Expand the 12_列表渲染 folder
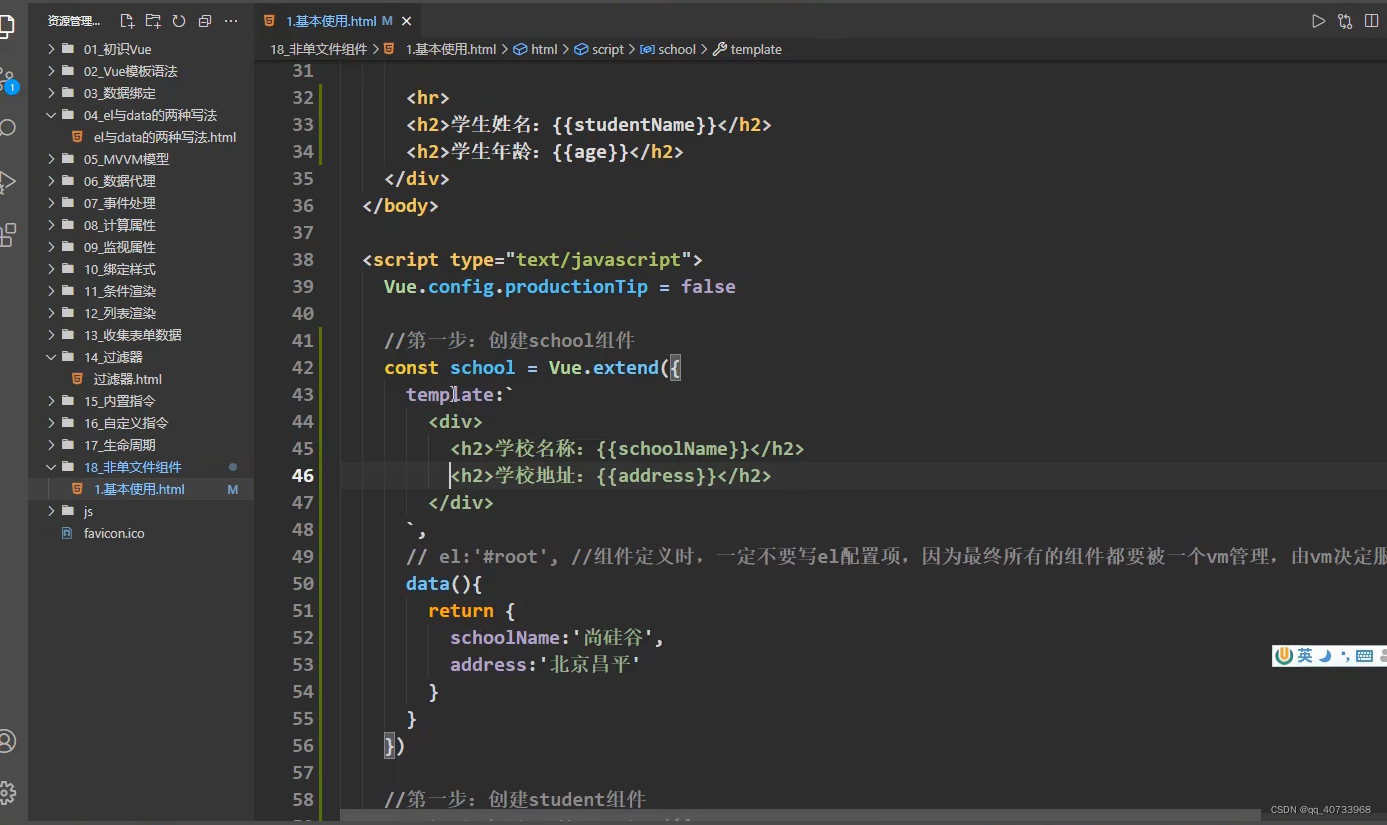Viewport: 1387px width, 825px height. click(x=140, y=313)
